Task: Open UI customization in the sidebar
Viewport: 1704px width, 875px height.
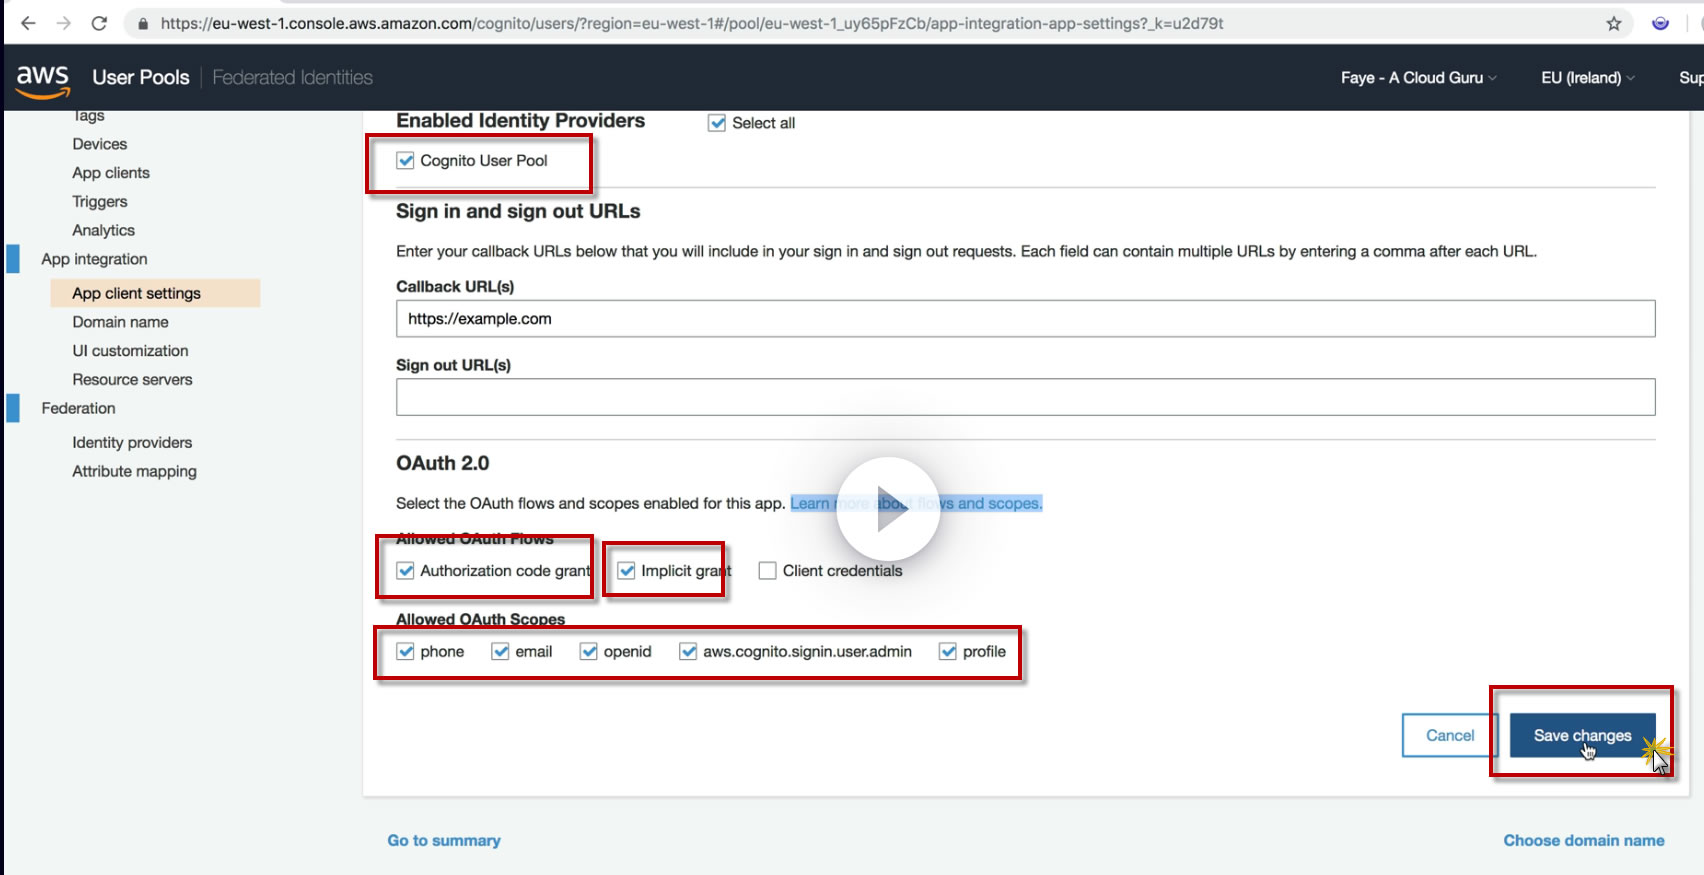Action: point(130,351)
